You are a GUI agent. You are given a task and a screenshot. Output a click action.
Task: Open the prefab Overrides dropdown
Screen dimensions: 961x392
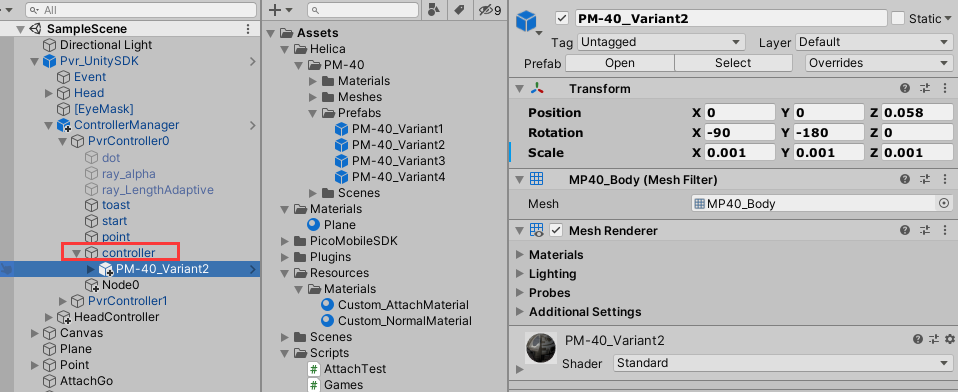tap(879, 63)
